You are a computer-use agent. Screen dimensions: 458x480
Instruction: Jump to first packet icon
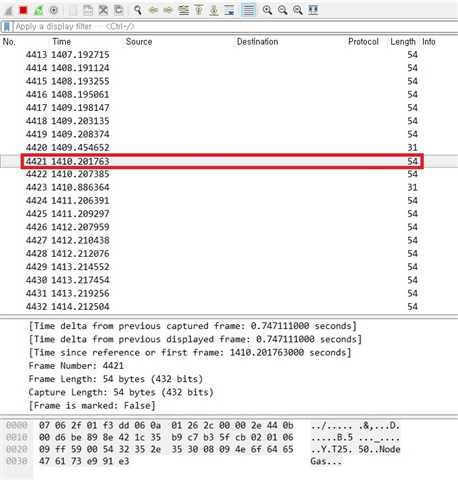(199, 10)
